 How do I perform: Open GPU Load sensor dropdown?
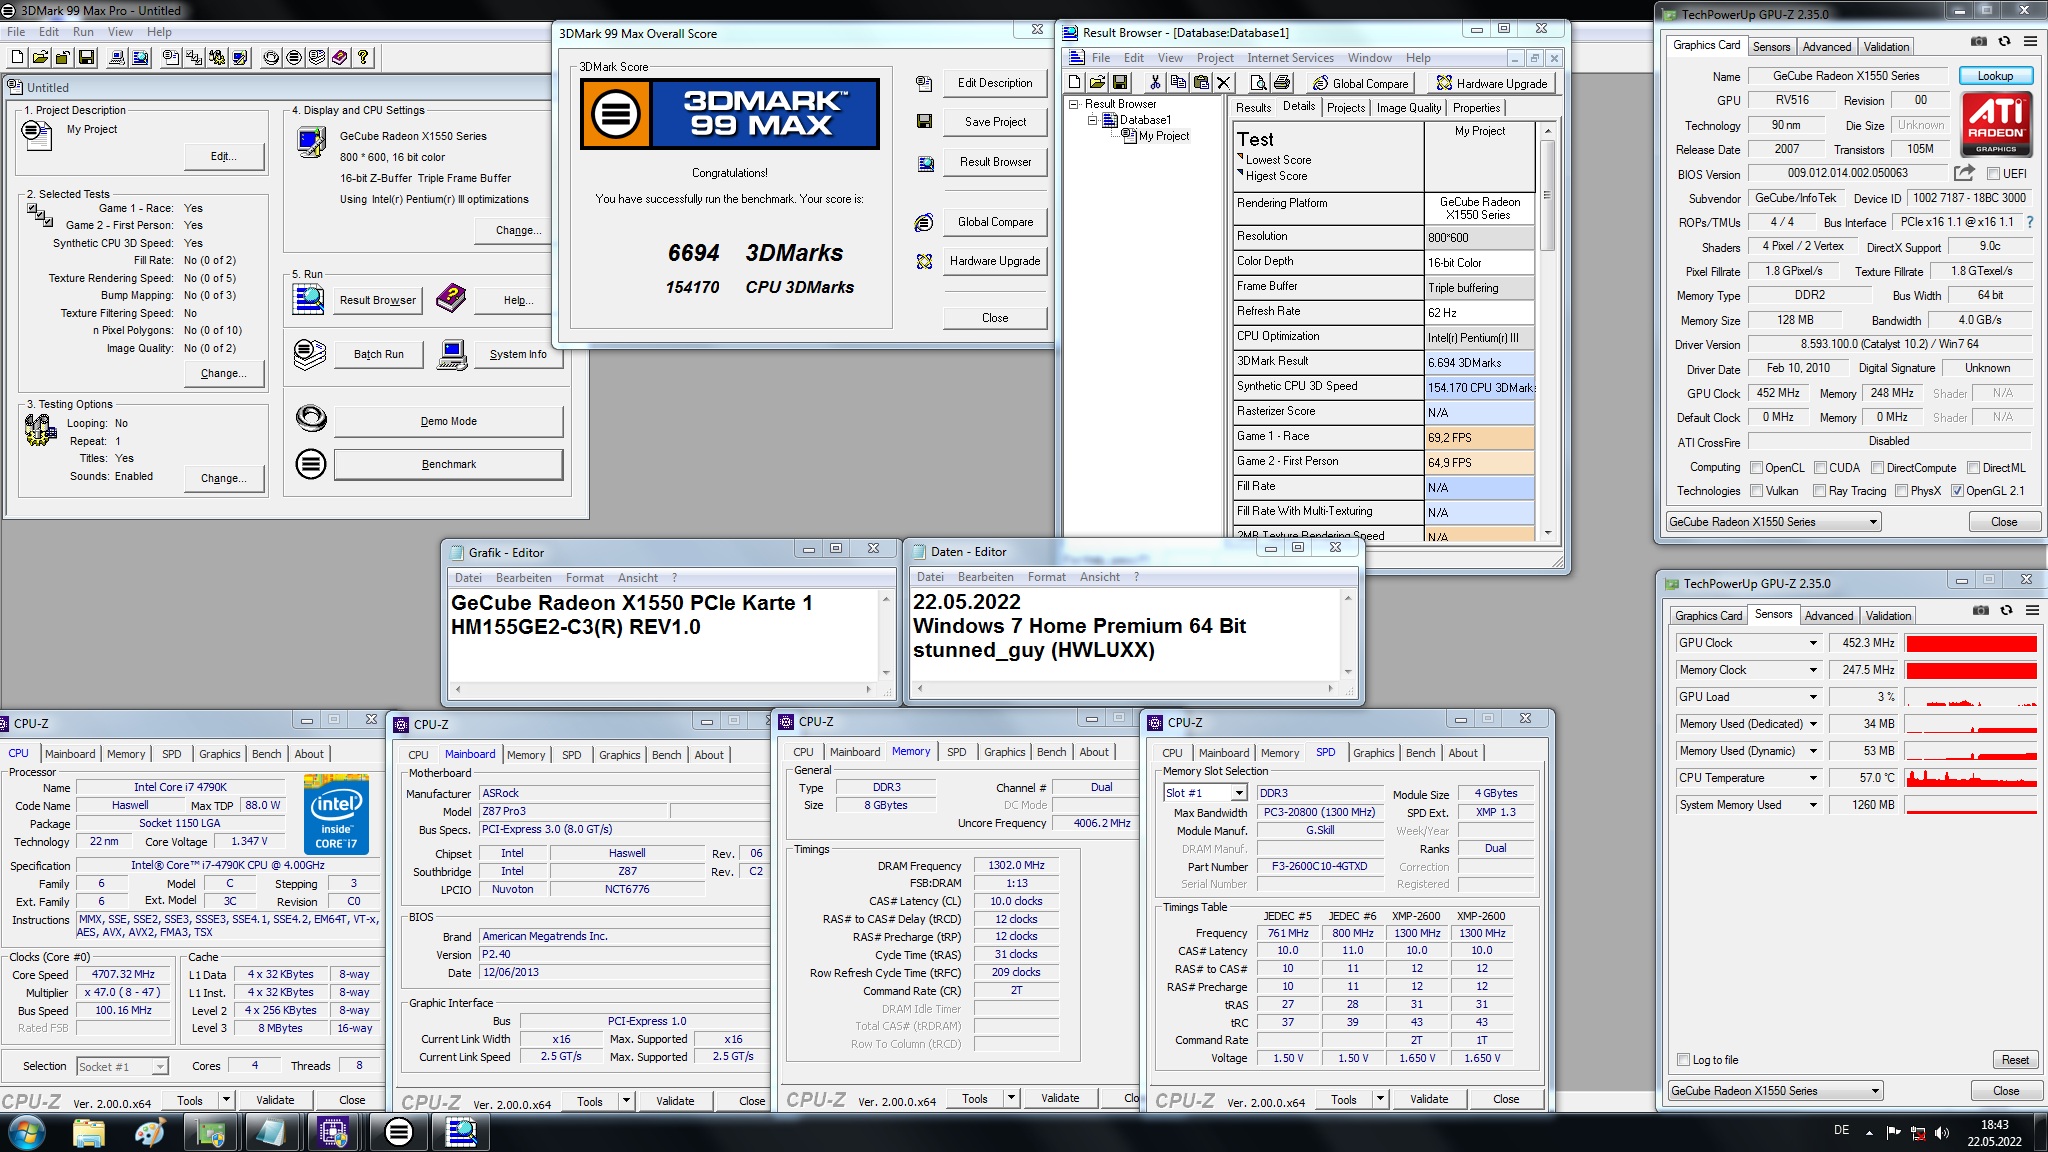[1812, 697]
